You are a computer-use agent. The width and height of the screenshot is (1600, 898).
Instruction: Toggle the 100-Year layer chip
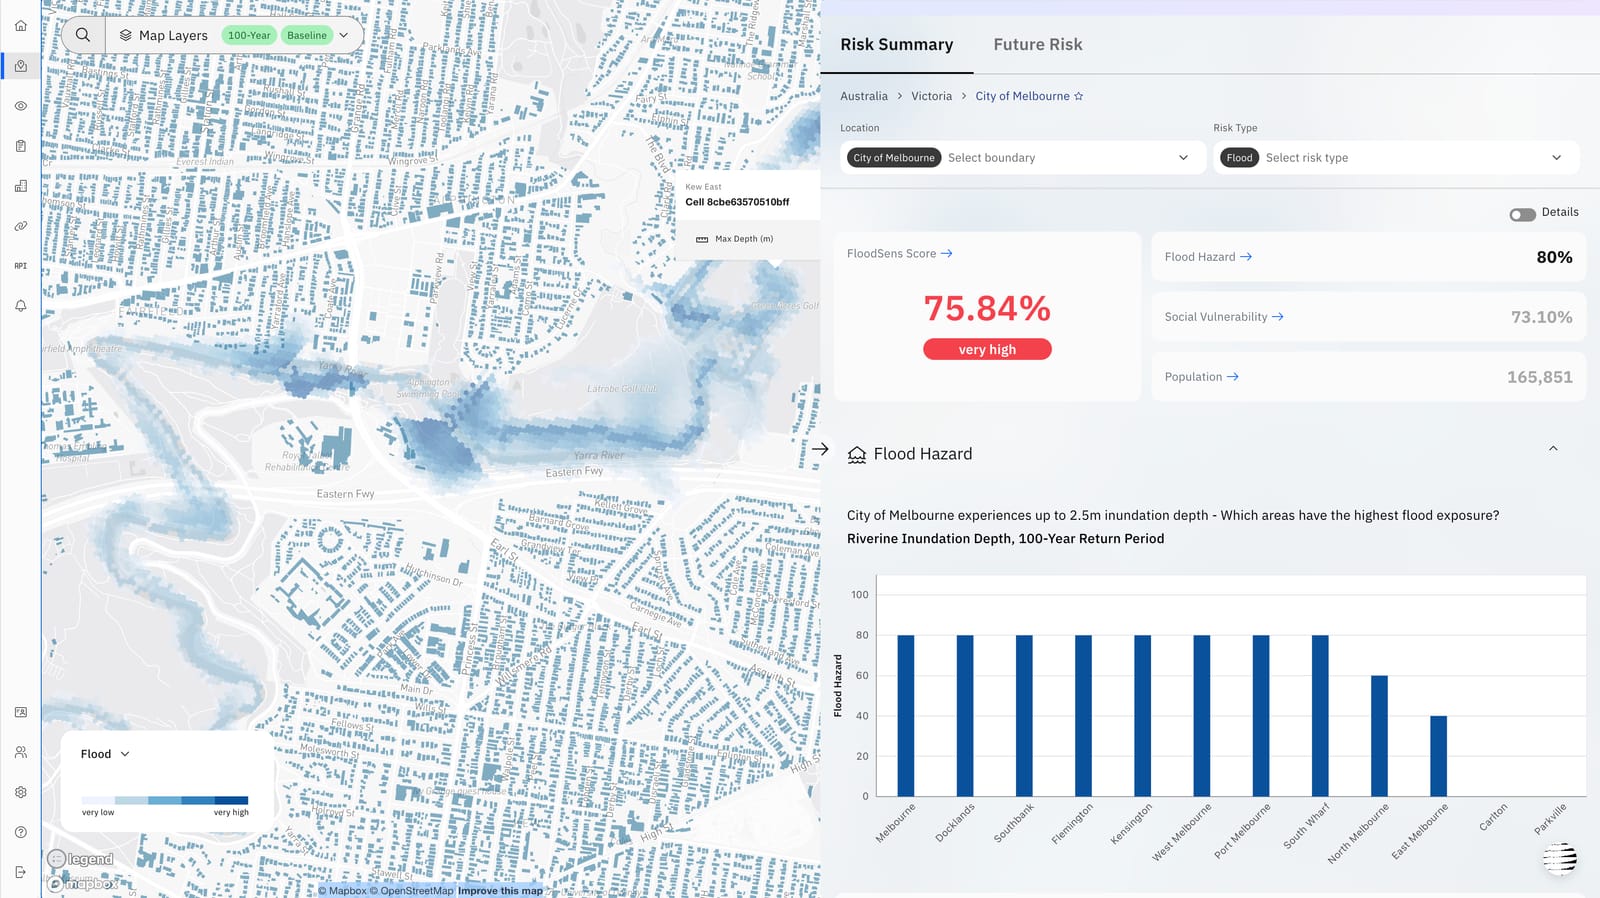click(x=249, y=35)
